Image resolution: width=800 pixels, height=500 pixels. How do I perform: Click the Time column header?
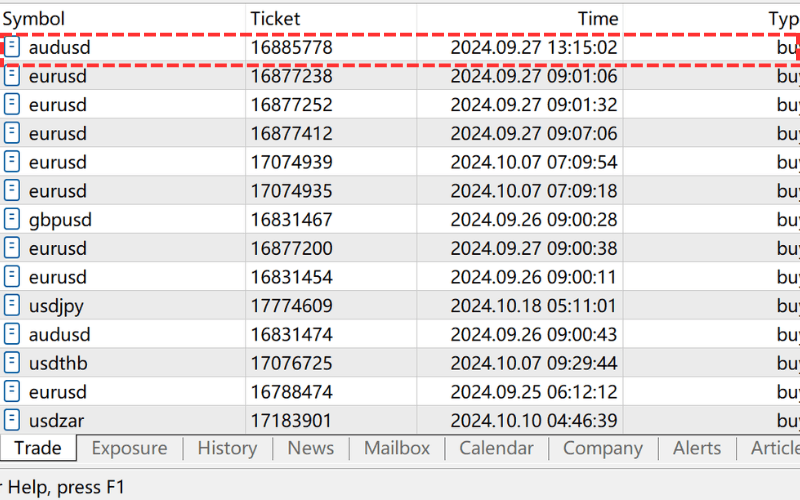tap(598, 19)
